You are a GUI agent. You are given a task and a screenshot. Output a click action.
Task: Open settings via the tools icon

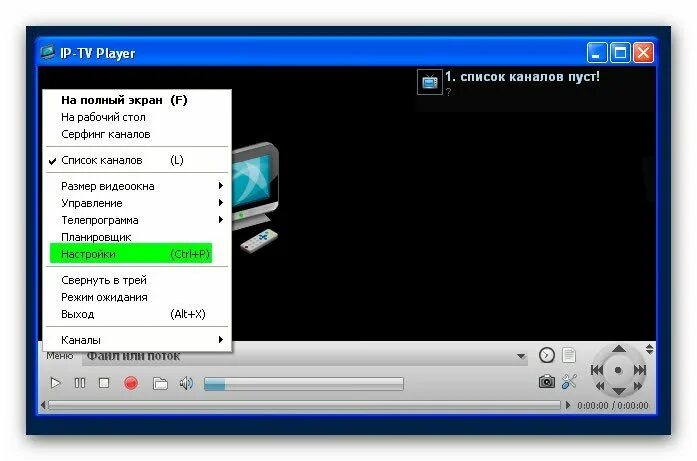click(x=569, y=381)
